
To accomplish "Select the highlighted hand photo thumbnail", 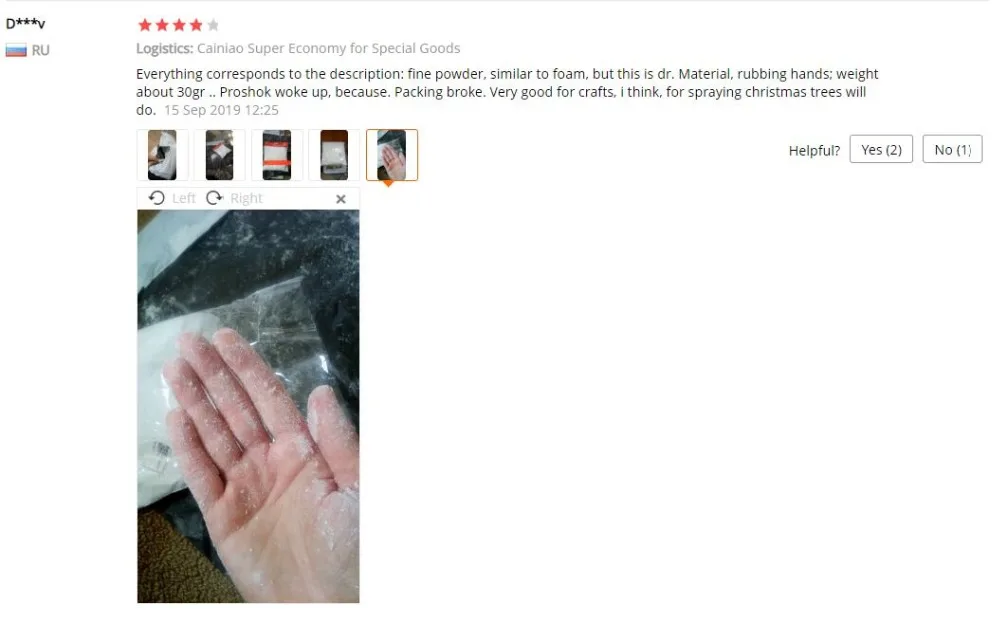I will click(392, 155).
